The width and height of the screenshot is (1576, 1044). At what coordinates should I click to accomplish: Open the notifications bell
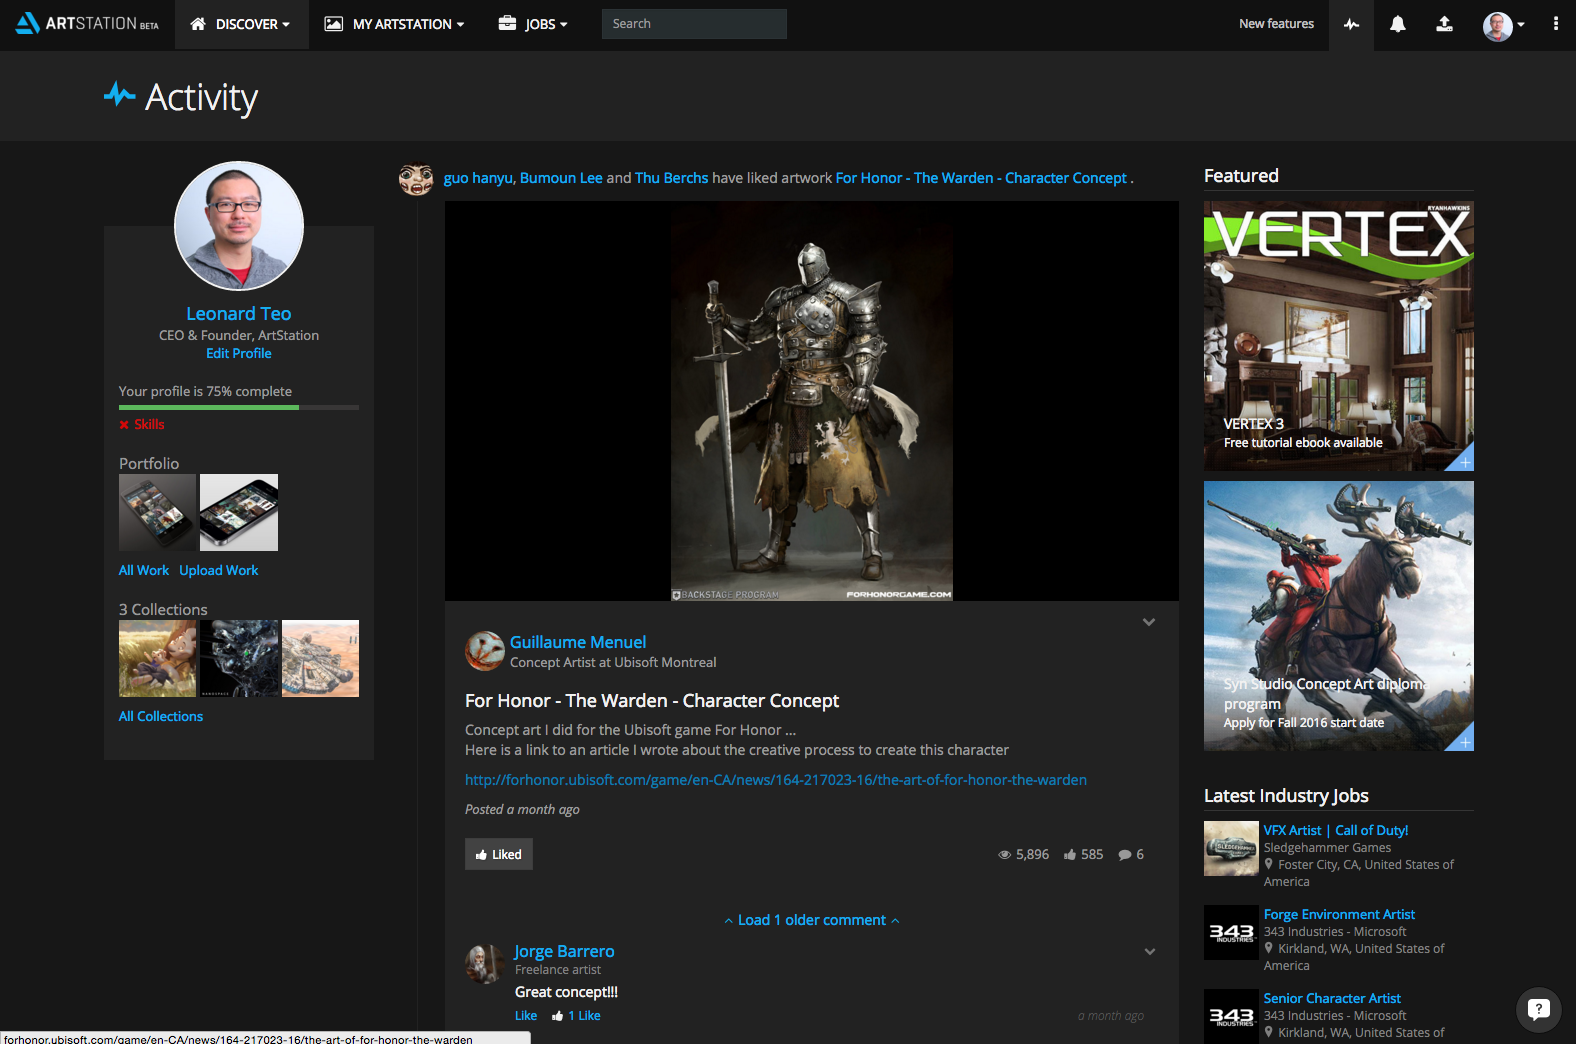click(x=1398, y=24)
